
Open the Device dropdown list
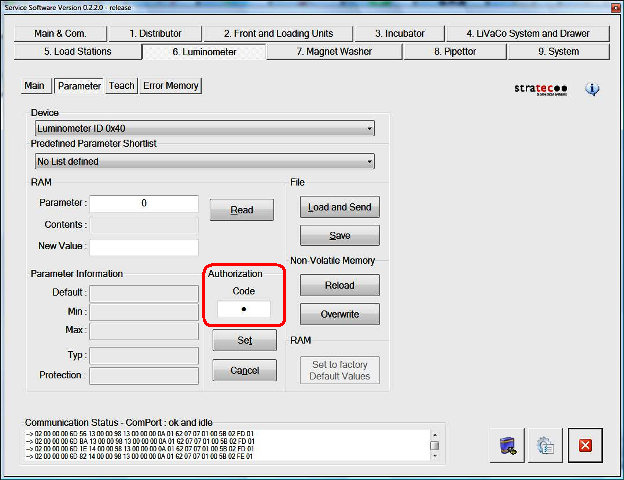tap(369, 128)
